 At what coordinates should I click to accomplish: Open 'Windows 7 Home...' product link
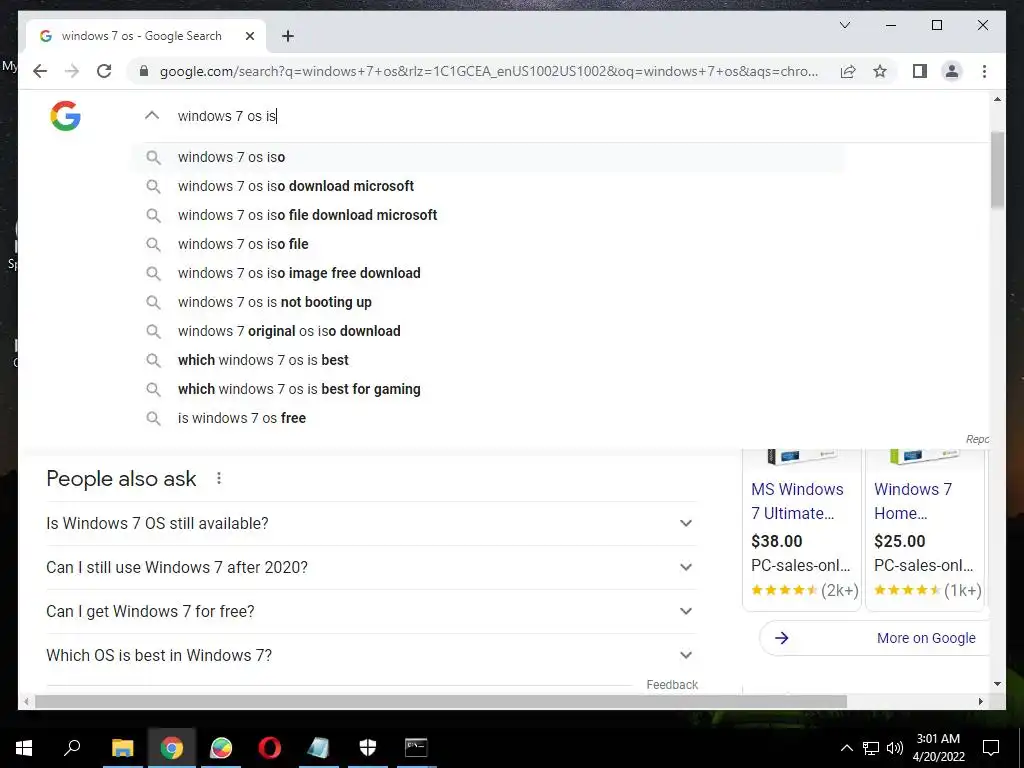pos(913,502)
